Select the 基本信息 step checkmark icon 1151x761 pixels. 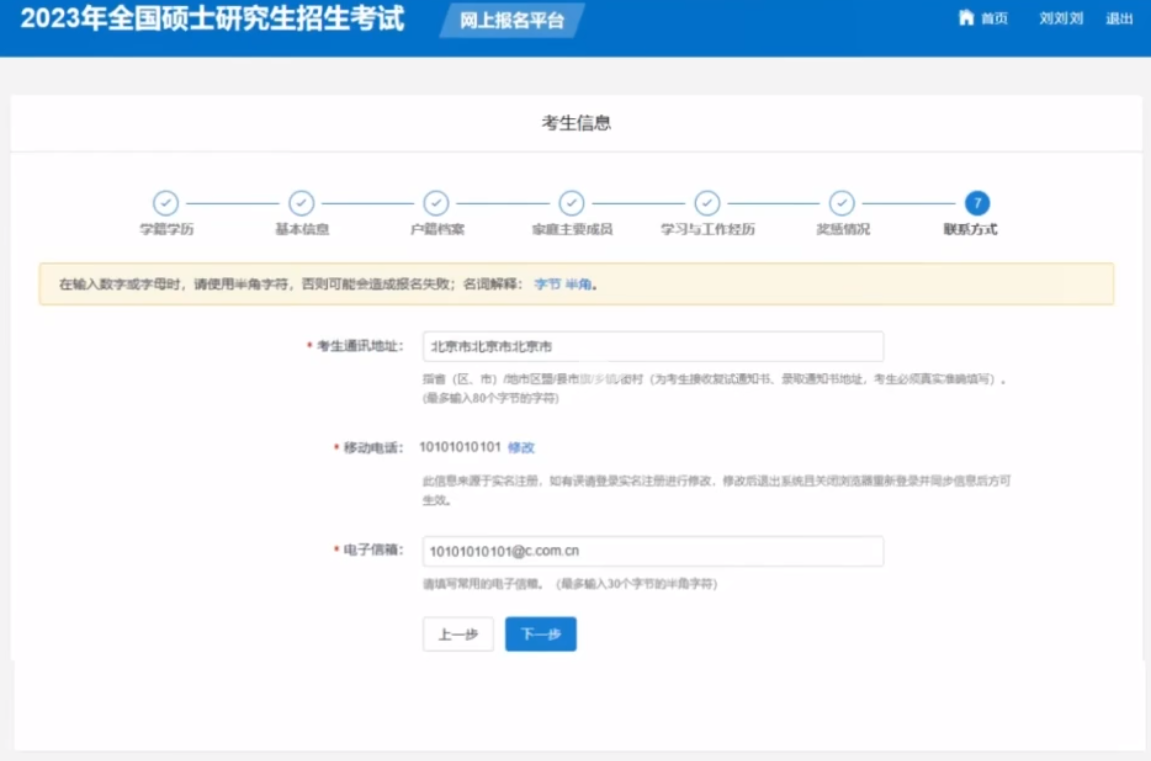[x=300, y=202]
